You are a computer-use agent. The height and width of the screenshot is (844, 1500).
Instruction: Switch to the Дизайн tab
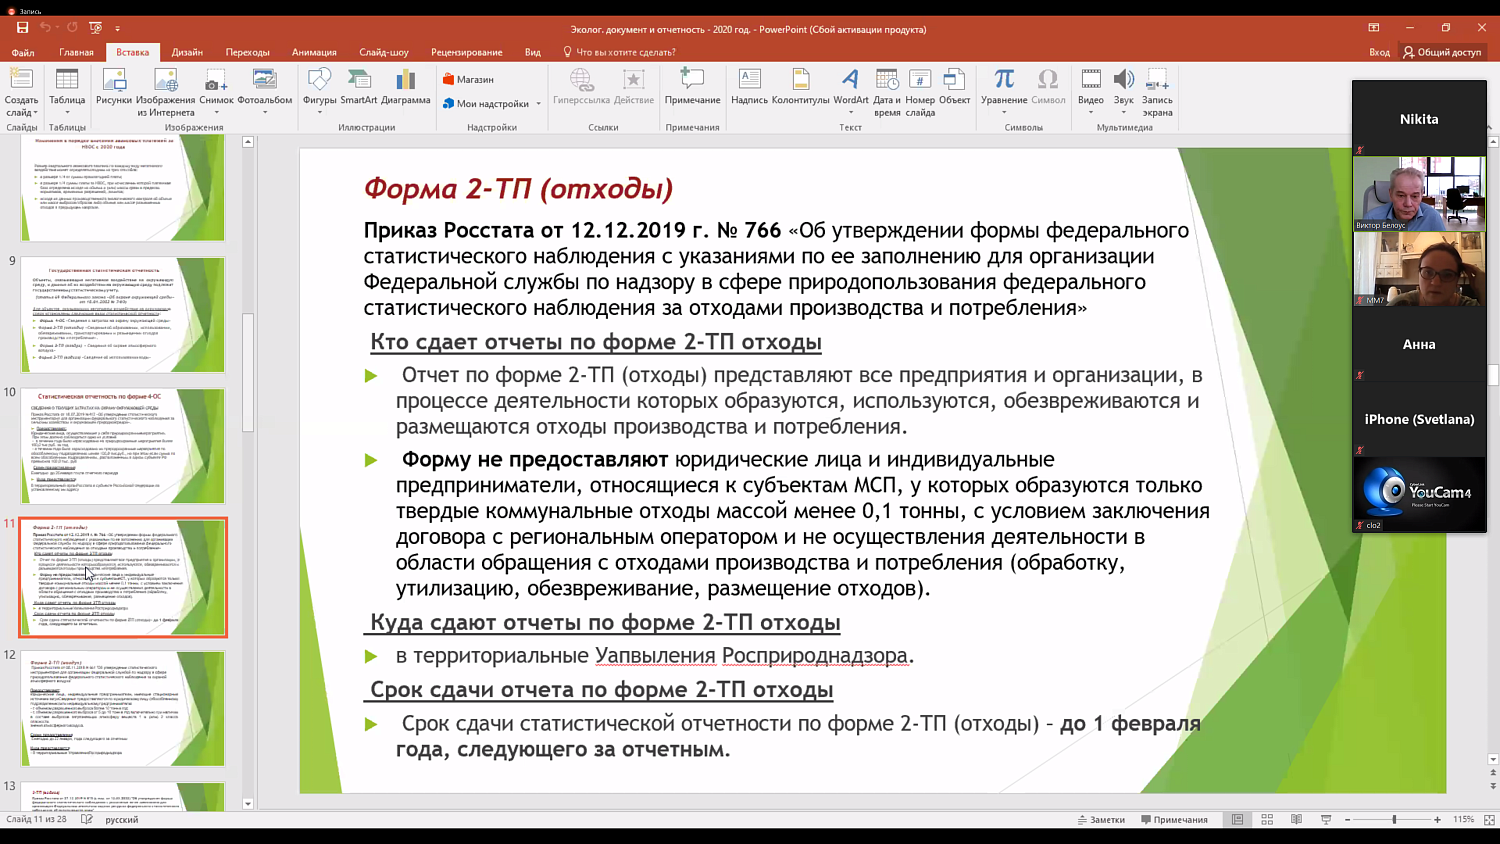pos(187,52)
